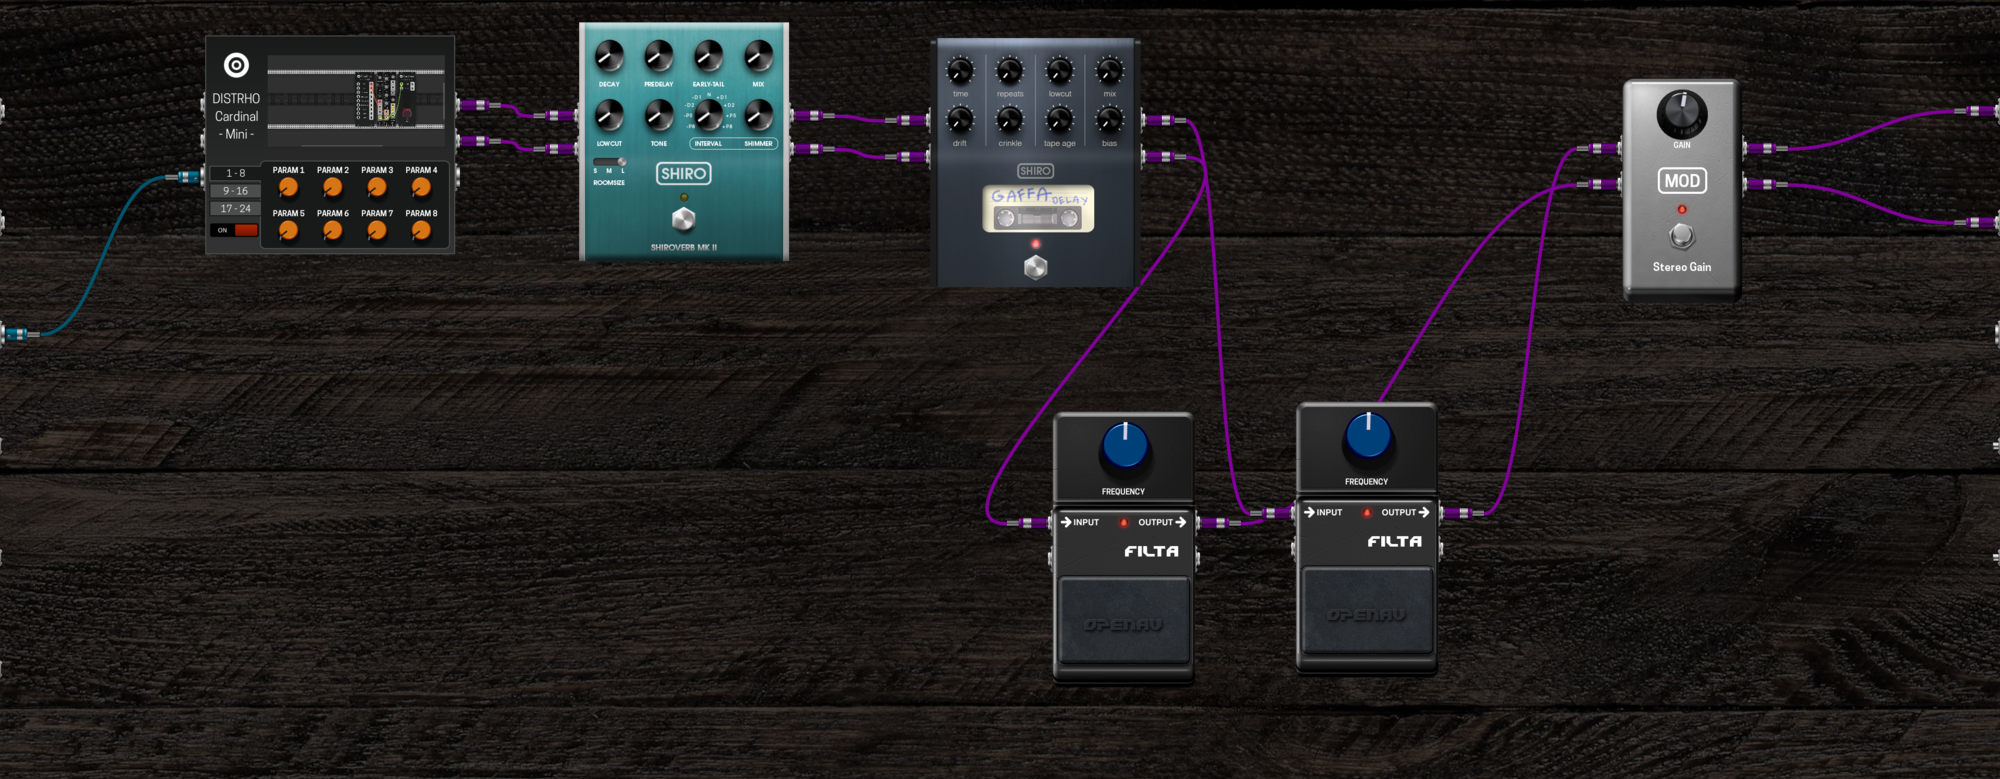Click the Shiroverb INTERVAL knob
Screen dimensions: 2000x779
click(x=708, y=115)
